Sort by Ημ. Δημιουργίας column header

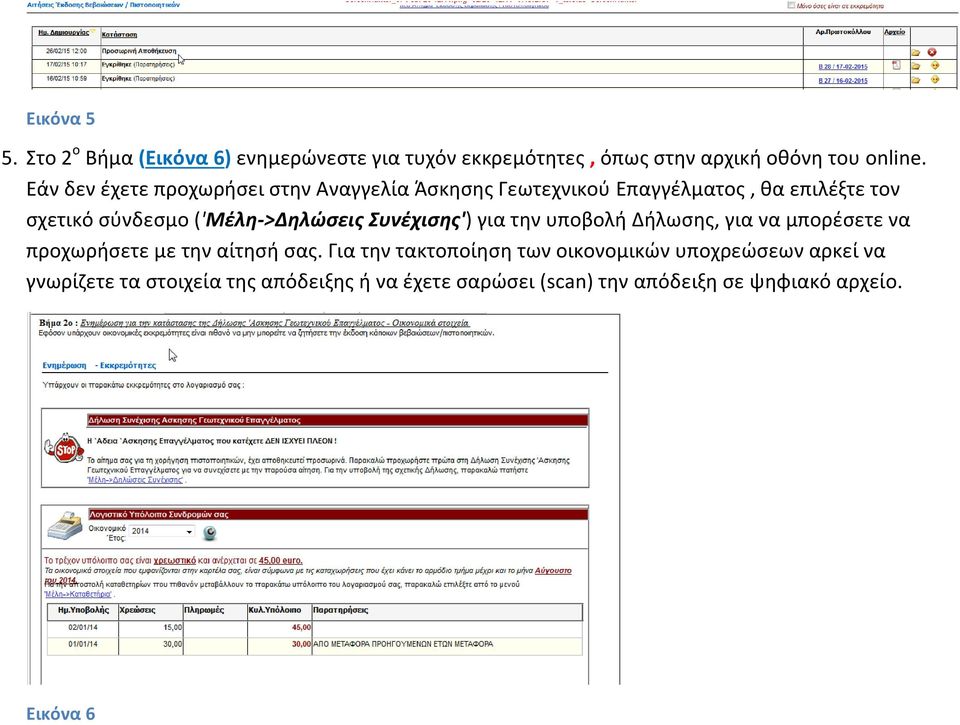pyautogui.click(x=63, y=32)
